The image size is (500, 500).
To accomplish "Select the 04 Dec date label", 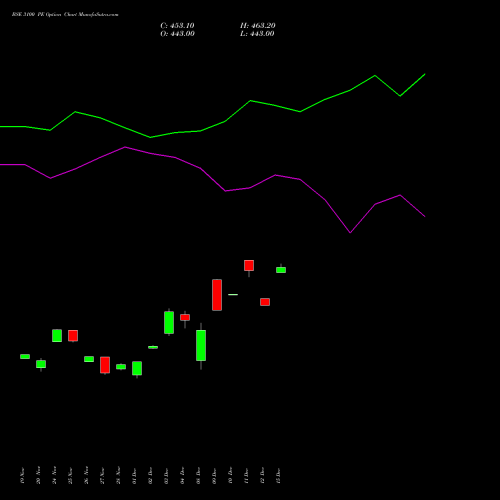I will [182, 476].
